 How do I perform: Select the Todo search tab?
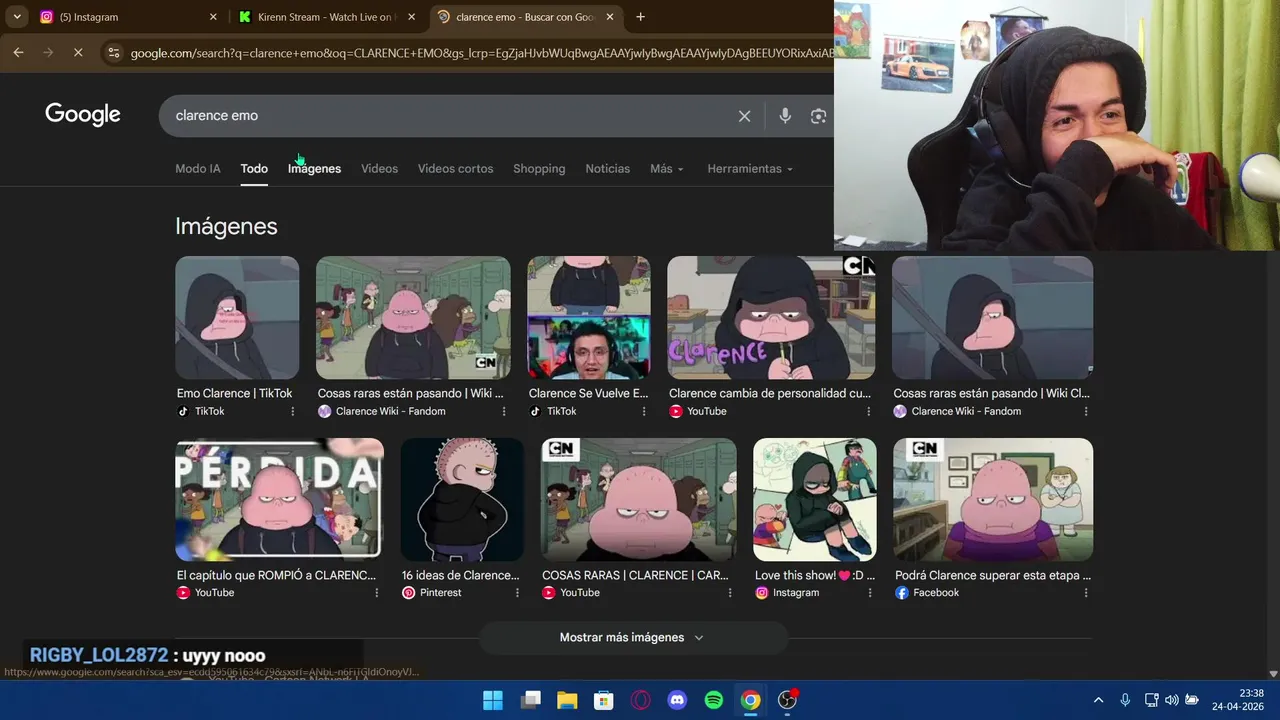click(x=254, y=169)
